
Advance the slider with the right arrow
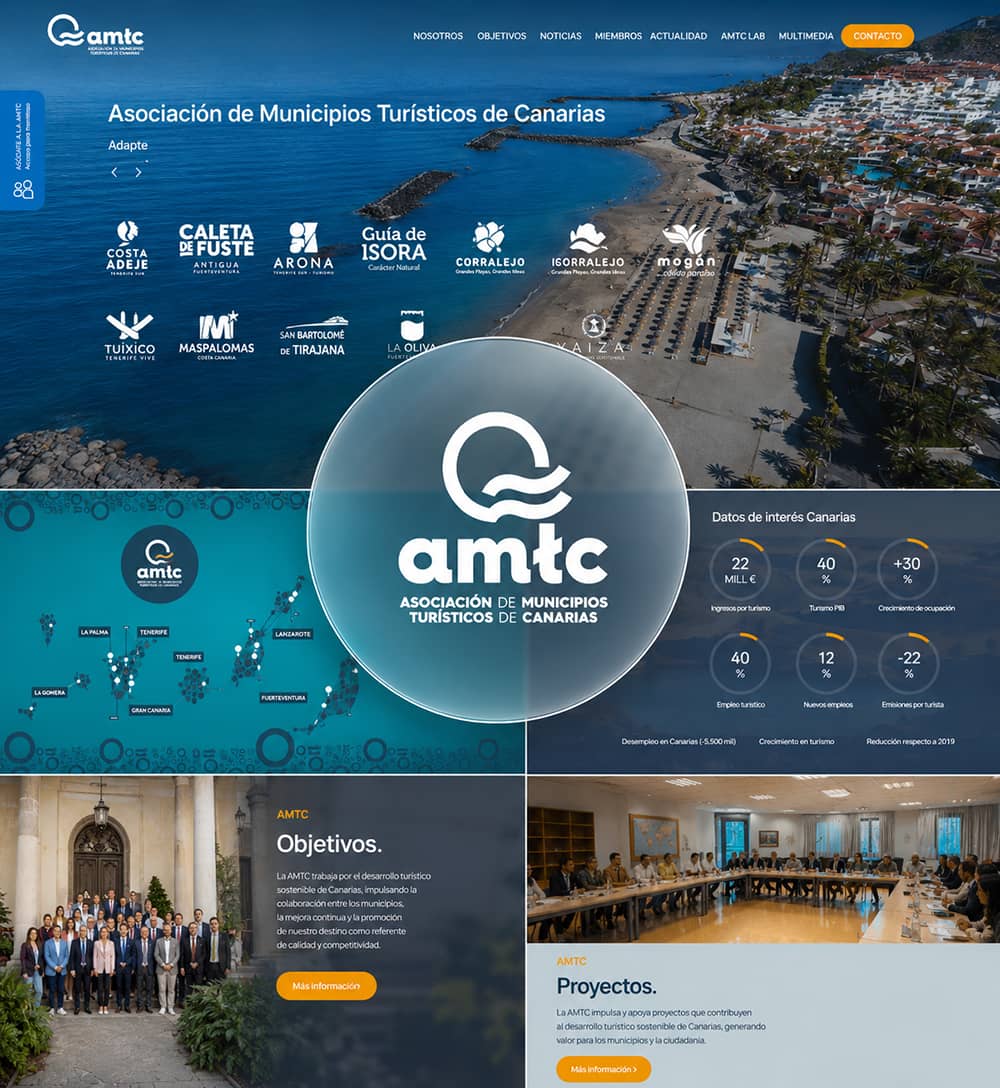[138, 172]
